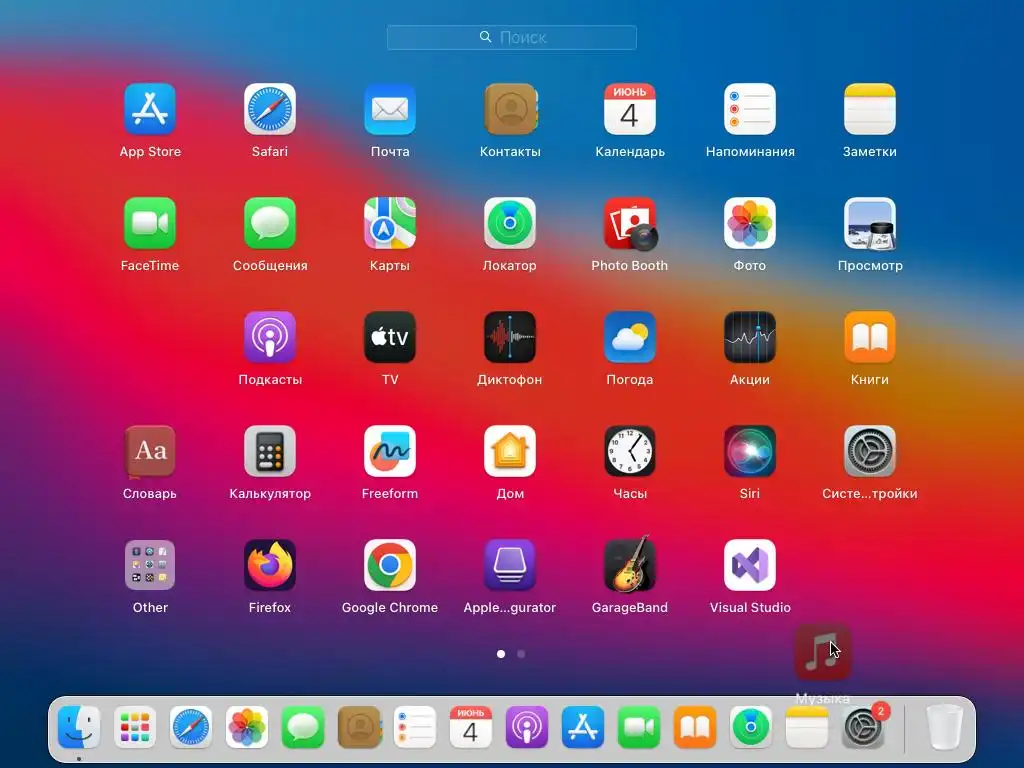This screenshot has height=768, width=1024.
Task: Click the Launchpad icon in the Dock
Action: [135, 727]
